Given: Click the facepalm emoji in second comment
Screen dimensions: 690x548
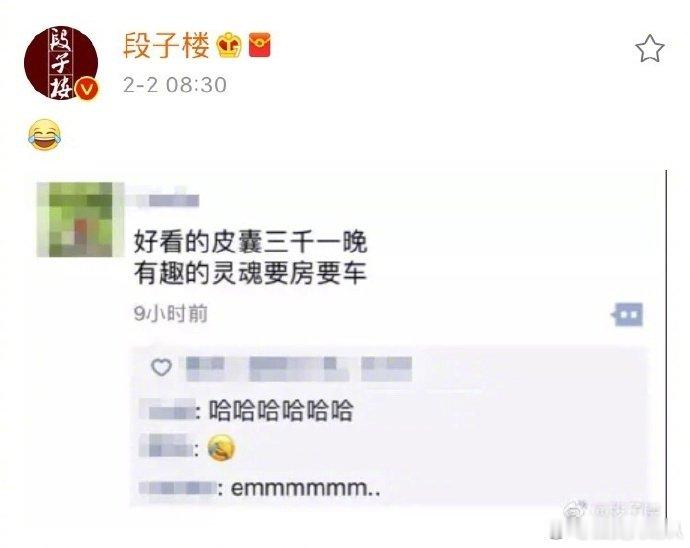Looking at the screenshot, I should tap(221, 448).
